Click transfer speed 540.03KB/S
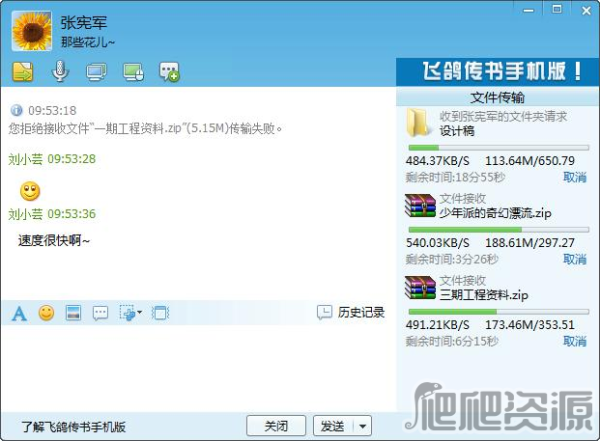Image resolution: width=600 pixels, height=441 pixels. point(438,243)
